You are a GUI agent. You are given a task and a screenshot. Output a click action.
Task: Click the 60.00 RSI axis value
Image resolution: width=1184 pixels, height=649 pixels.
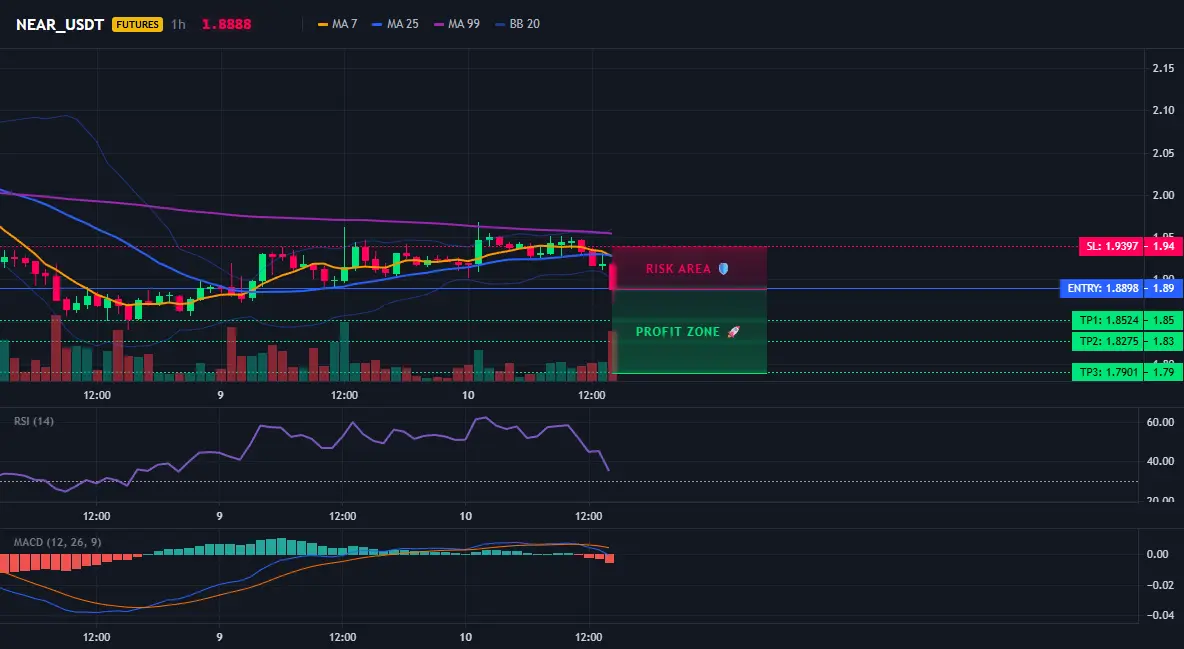click(x=1160, y=422)
